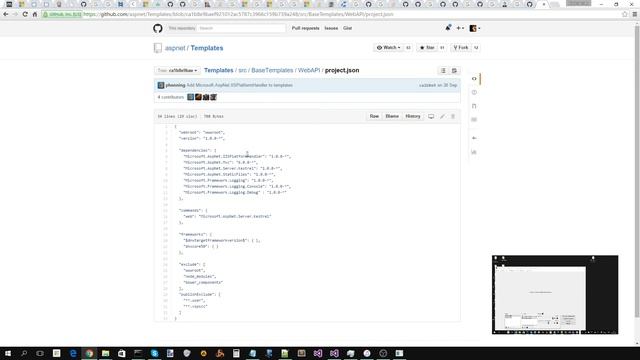The width and height of the screenshot is (640, 360).
Task: Open the user avatar profile dropdown
Action: pos(475,28)
